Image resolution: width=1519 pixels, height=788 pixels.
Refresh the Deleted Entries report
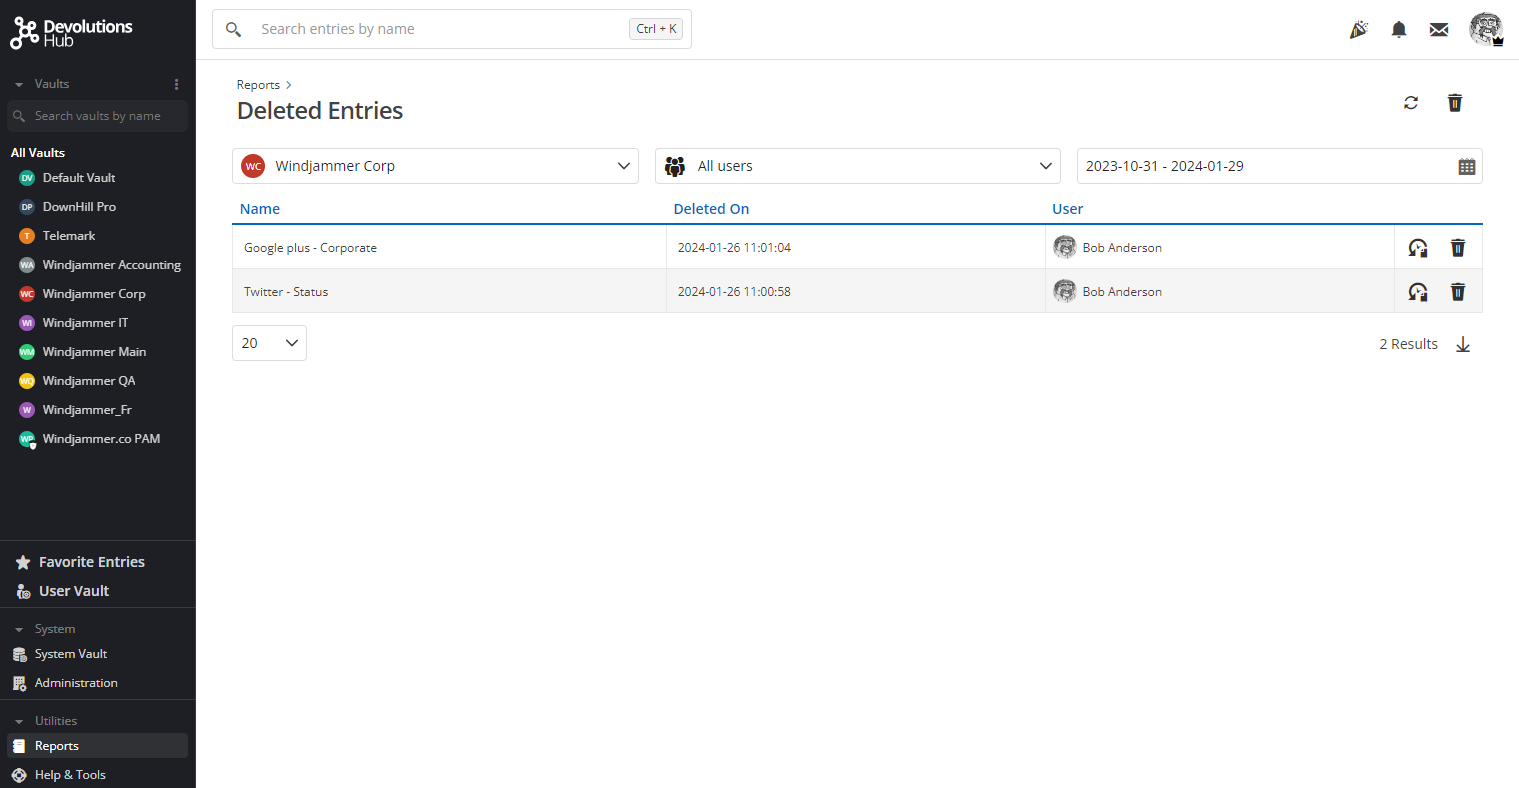1411,102
